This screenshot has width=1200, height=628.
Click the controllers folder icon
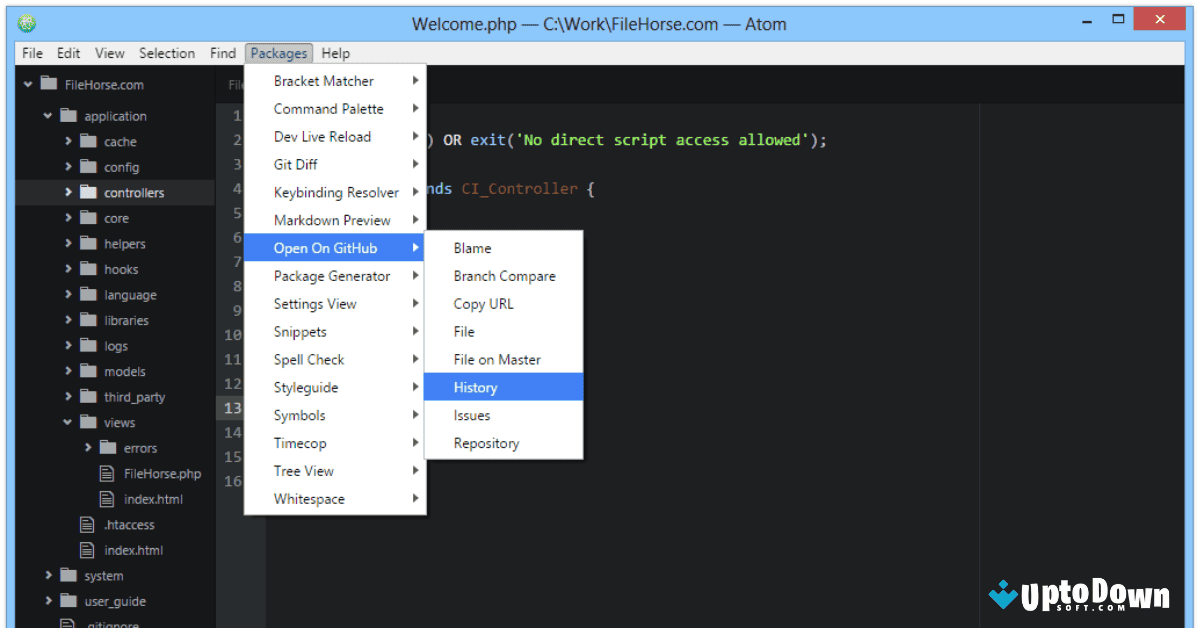pos(88,192)
